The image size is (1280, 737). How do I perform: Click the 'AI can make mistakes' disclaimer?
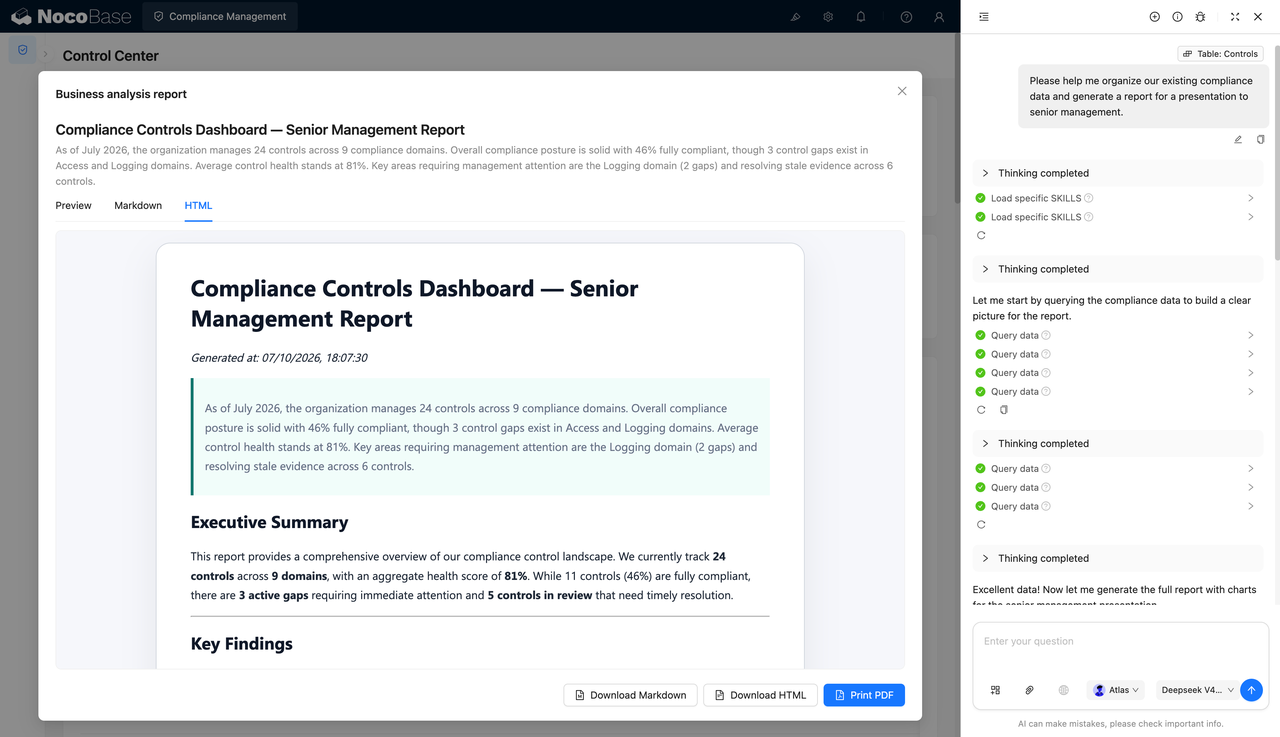1120,723
